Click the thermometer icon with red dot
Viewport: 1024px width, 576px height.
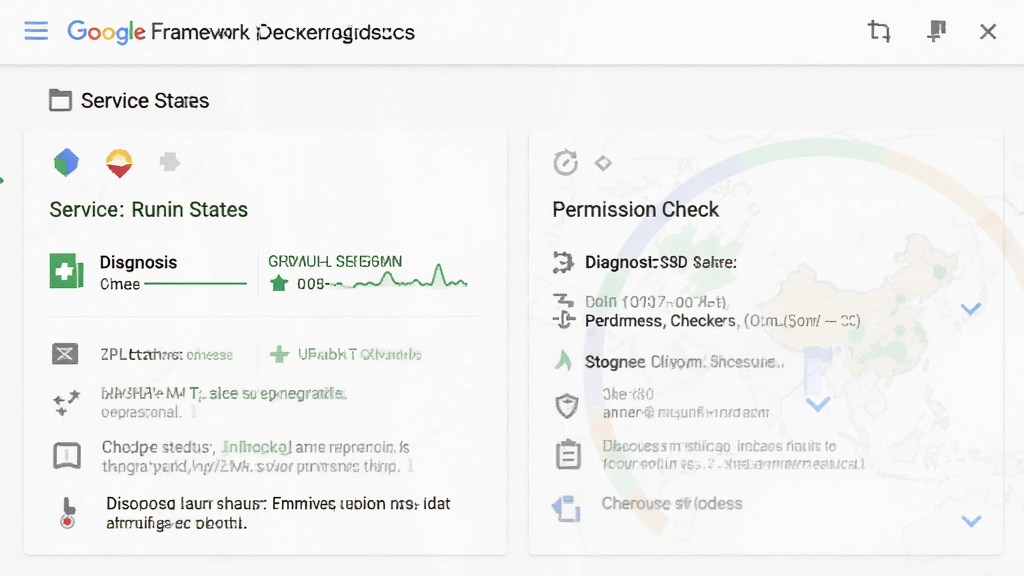68,513
